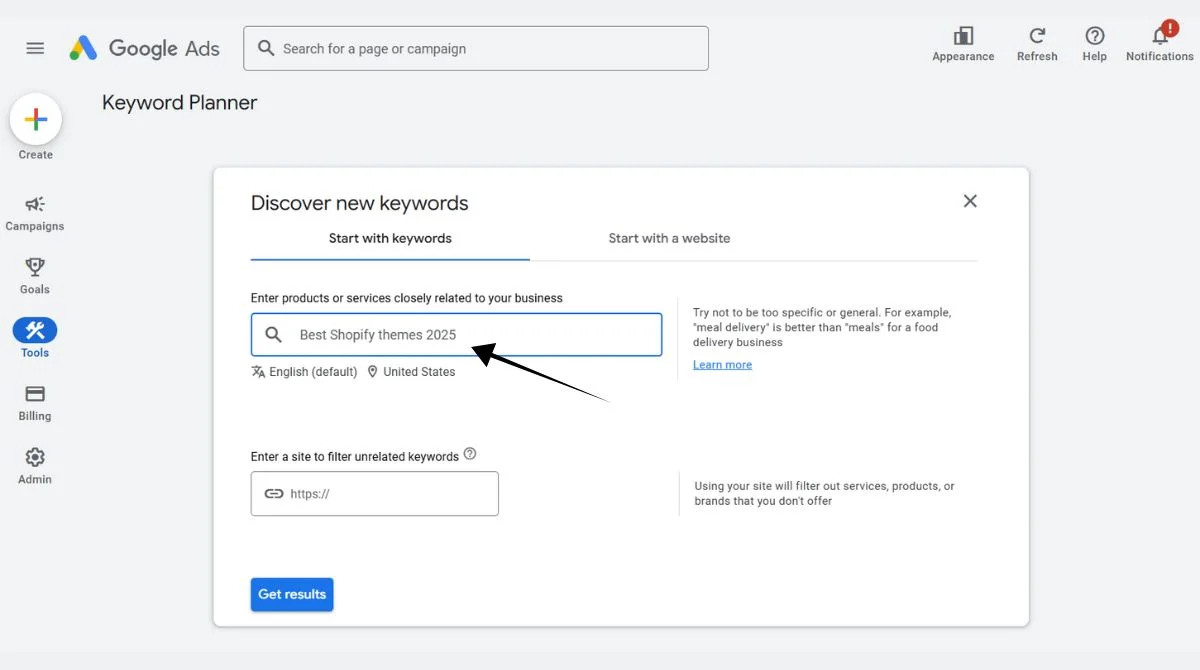Click the Create plus button
1200x670 pixels.
35,118
